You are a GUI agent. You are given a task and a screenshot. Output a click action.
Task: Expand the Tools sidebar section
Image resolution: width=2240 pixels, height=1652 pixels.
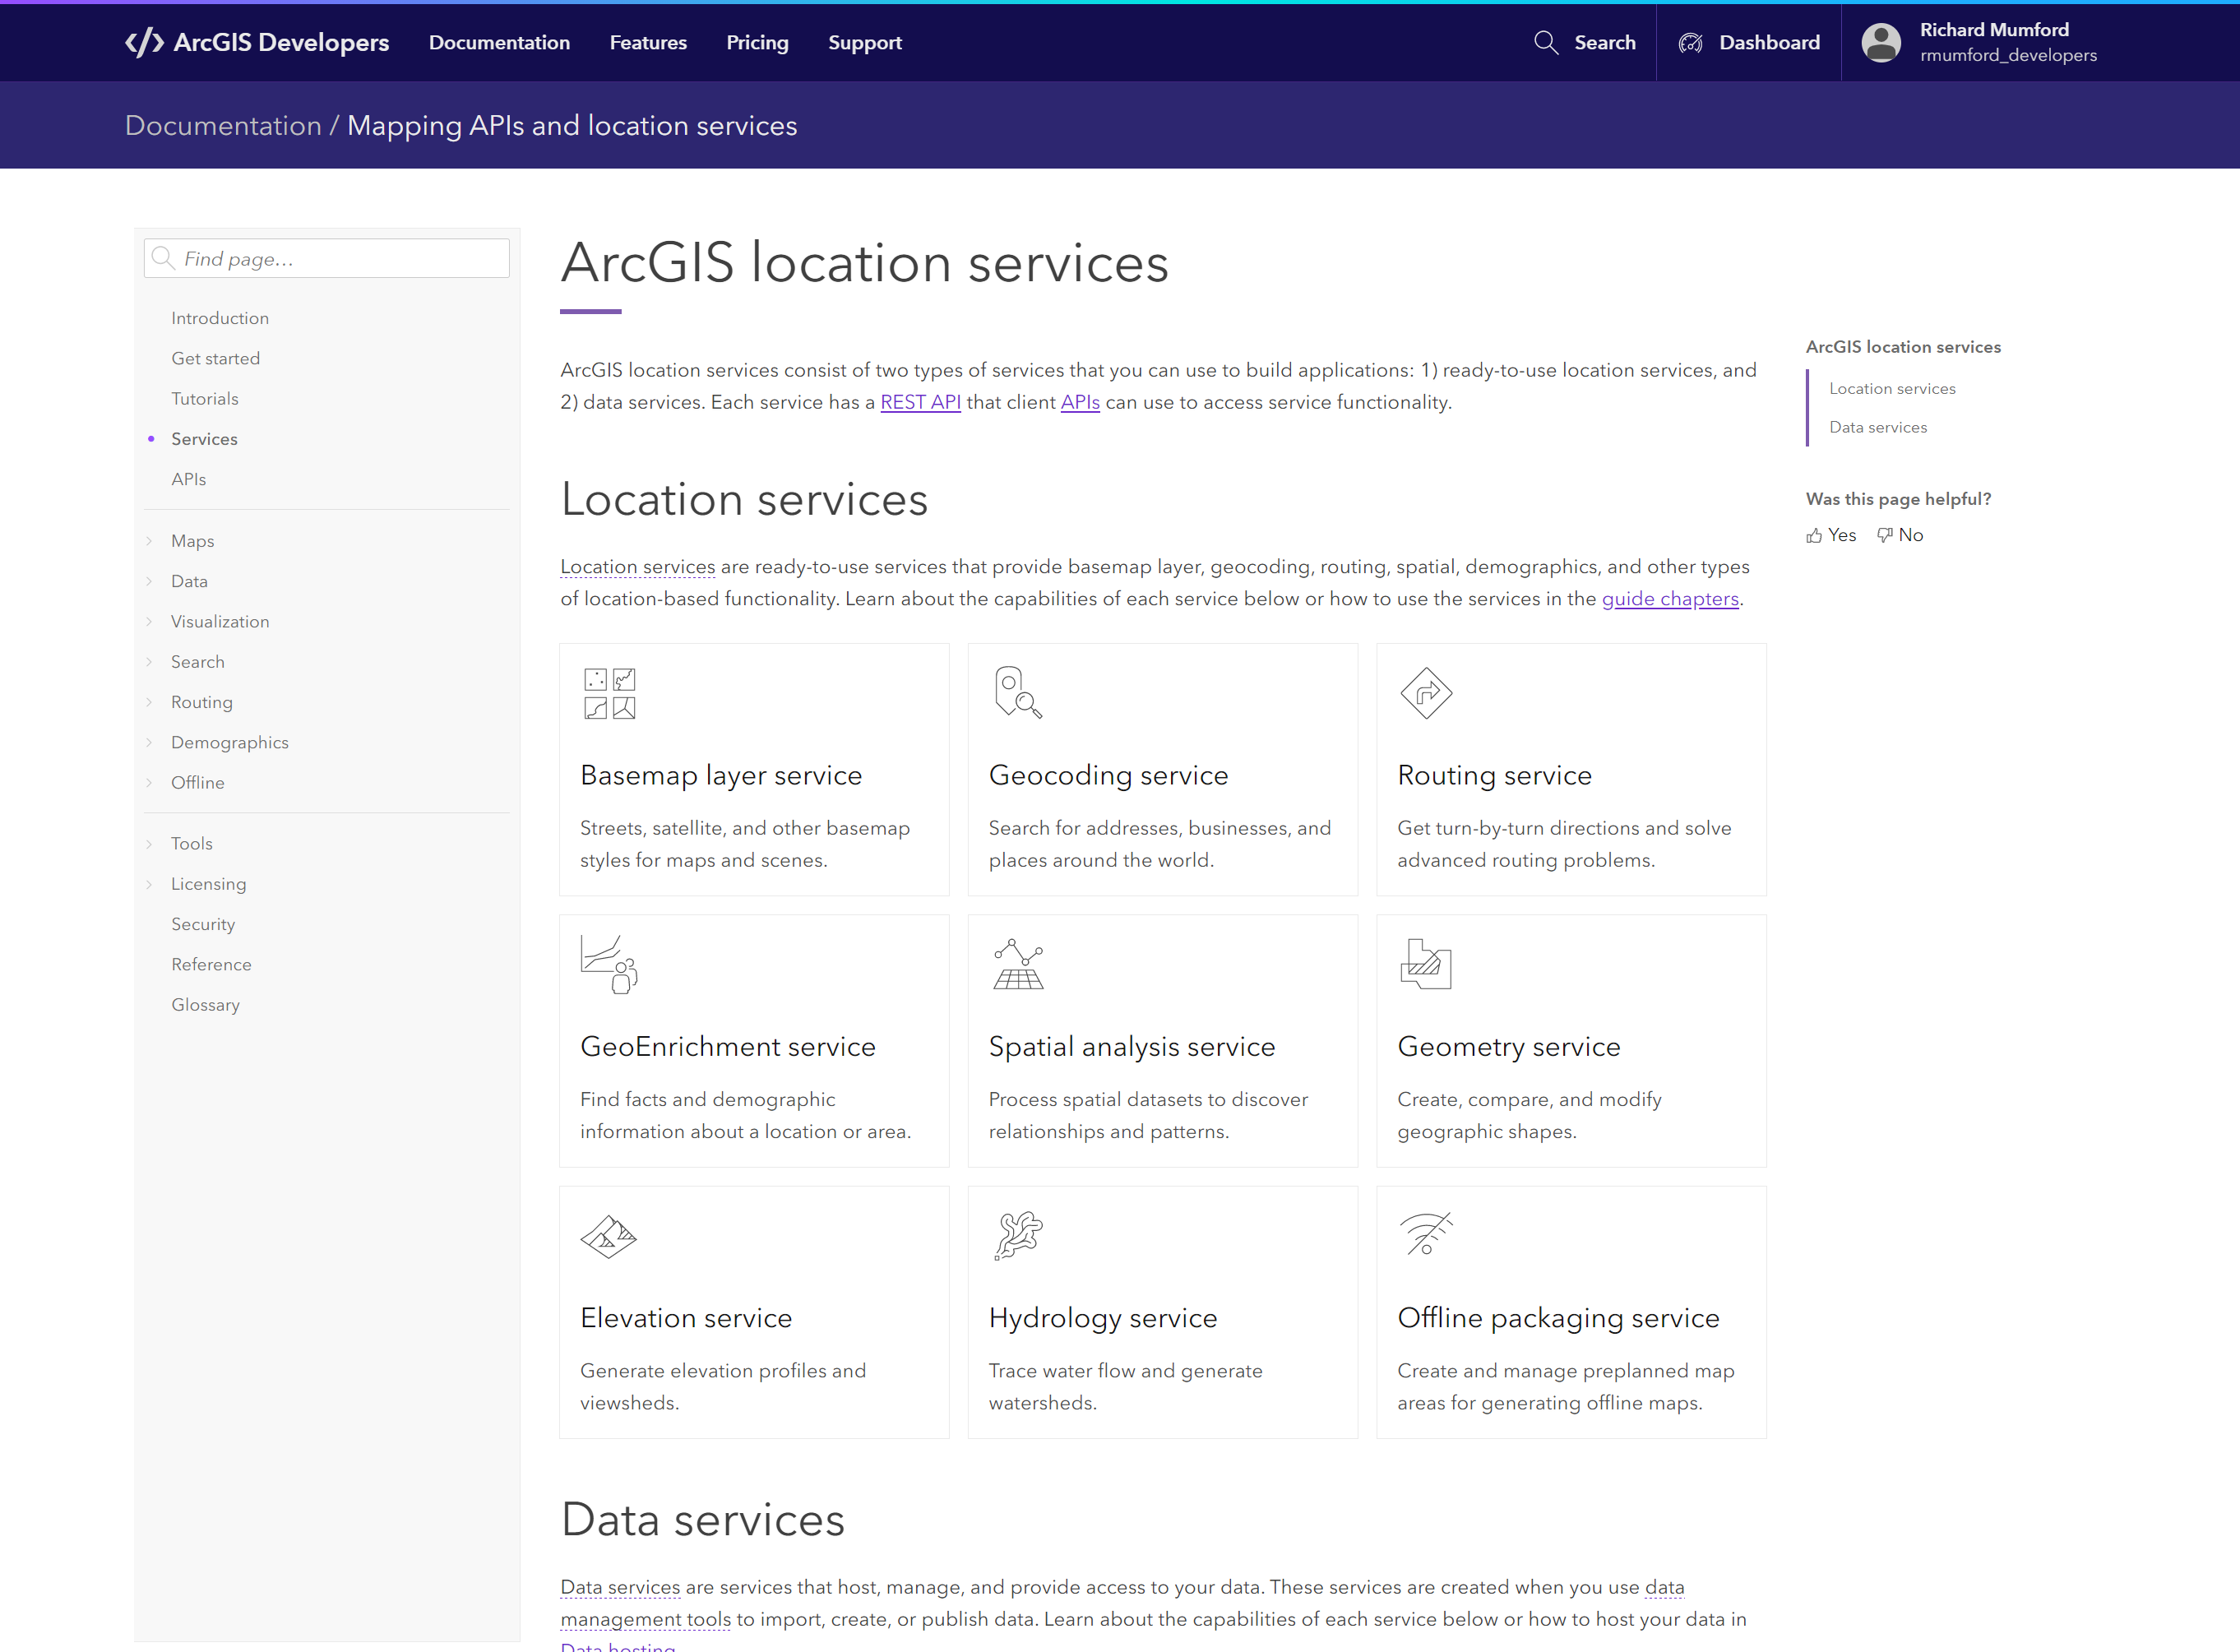[149, 844]
